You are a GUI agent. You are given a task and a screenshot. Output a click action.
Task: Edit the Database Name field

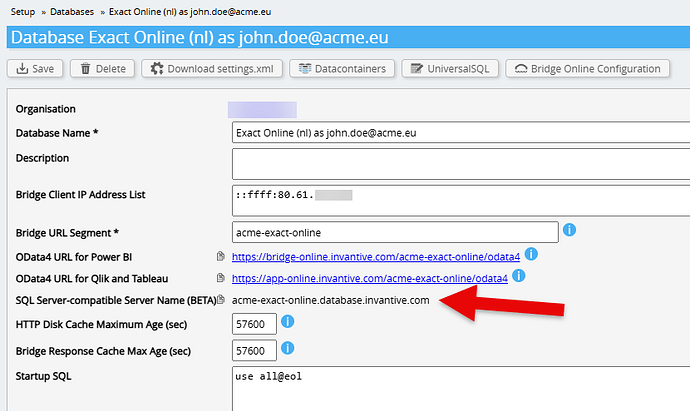tap(461, 133)
